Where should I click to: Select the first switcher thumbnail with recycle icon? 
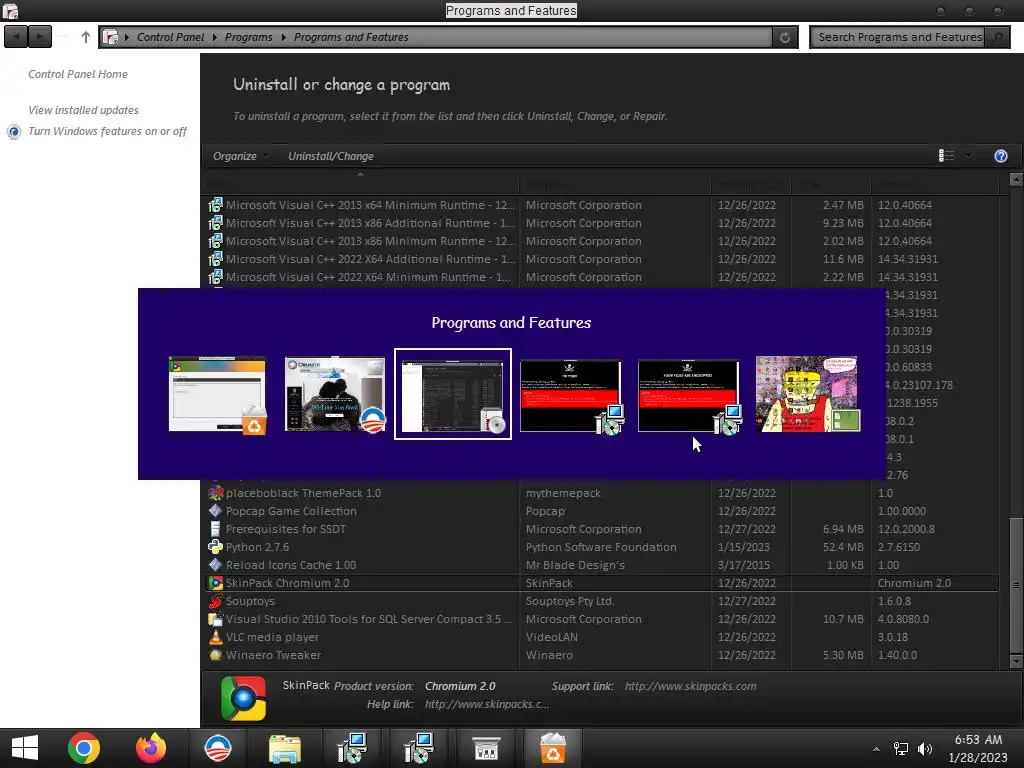click(217, 394)
